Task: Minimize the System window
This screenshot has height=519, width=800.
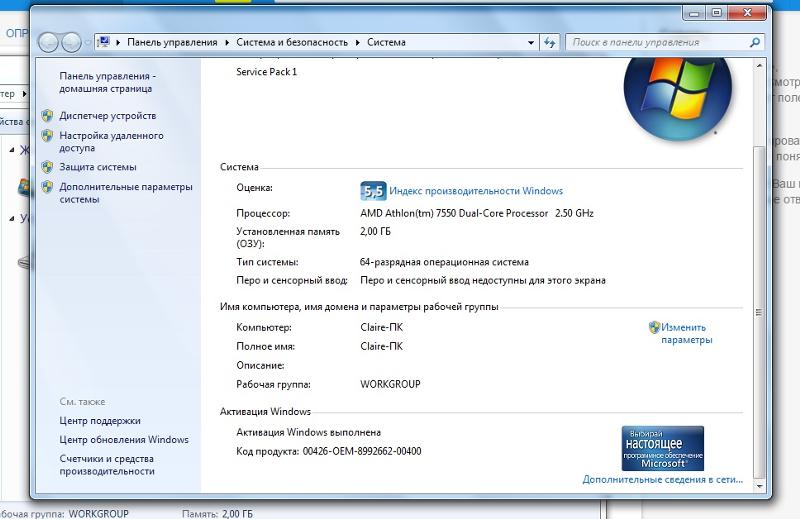Action: coord(693,14)
